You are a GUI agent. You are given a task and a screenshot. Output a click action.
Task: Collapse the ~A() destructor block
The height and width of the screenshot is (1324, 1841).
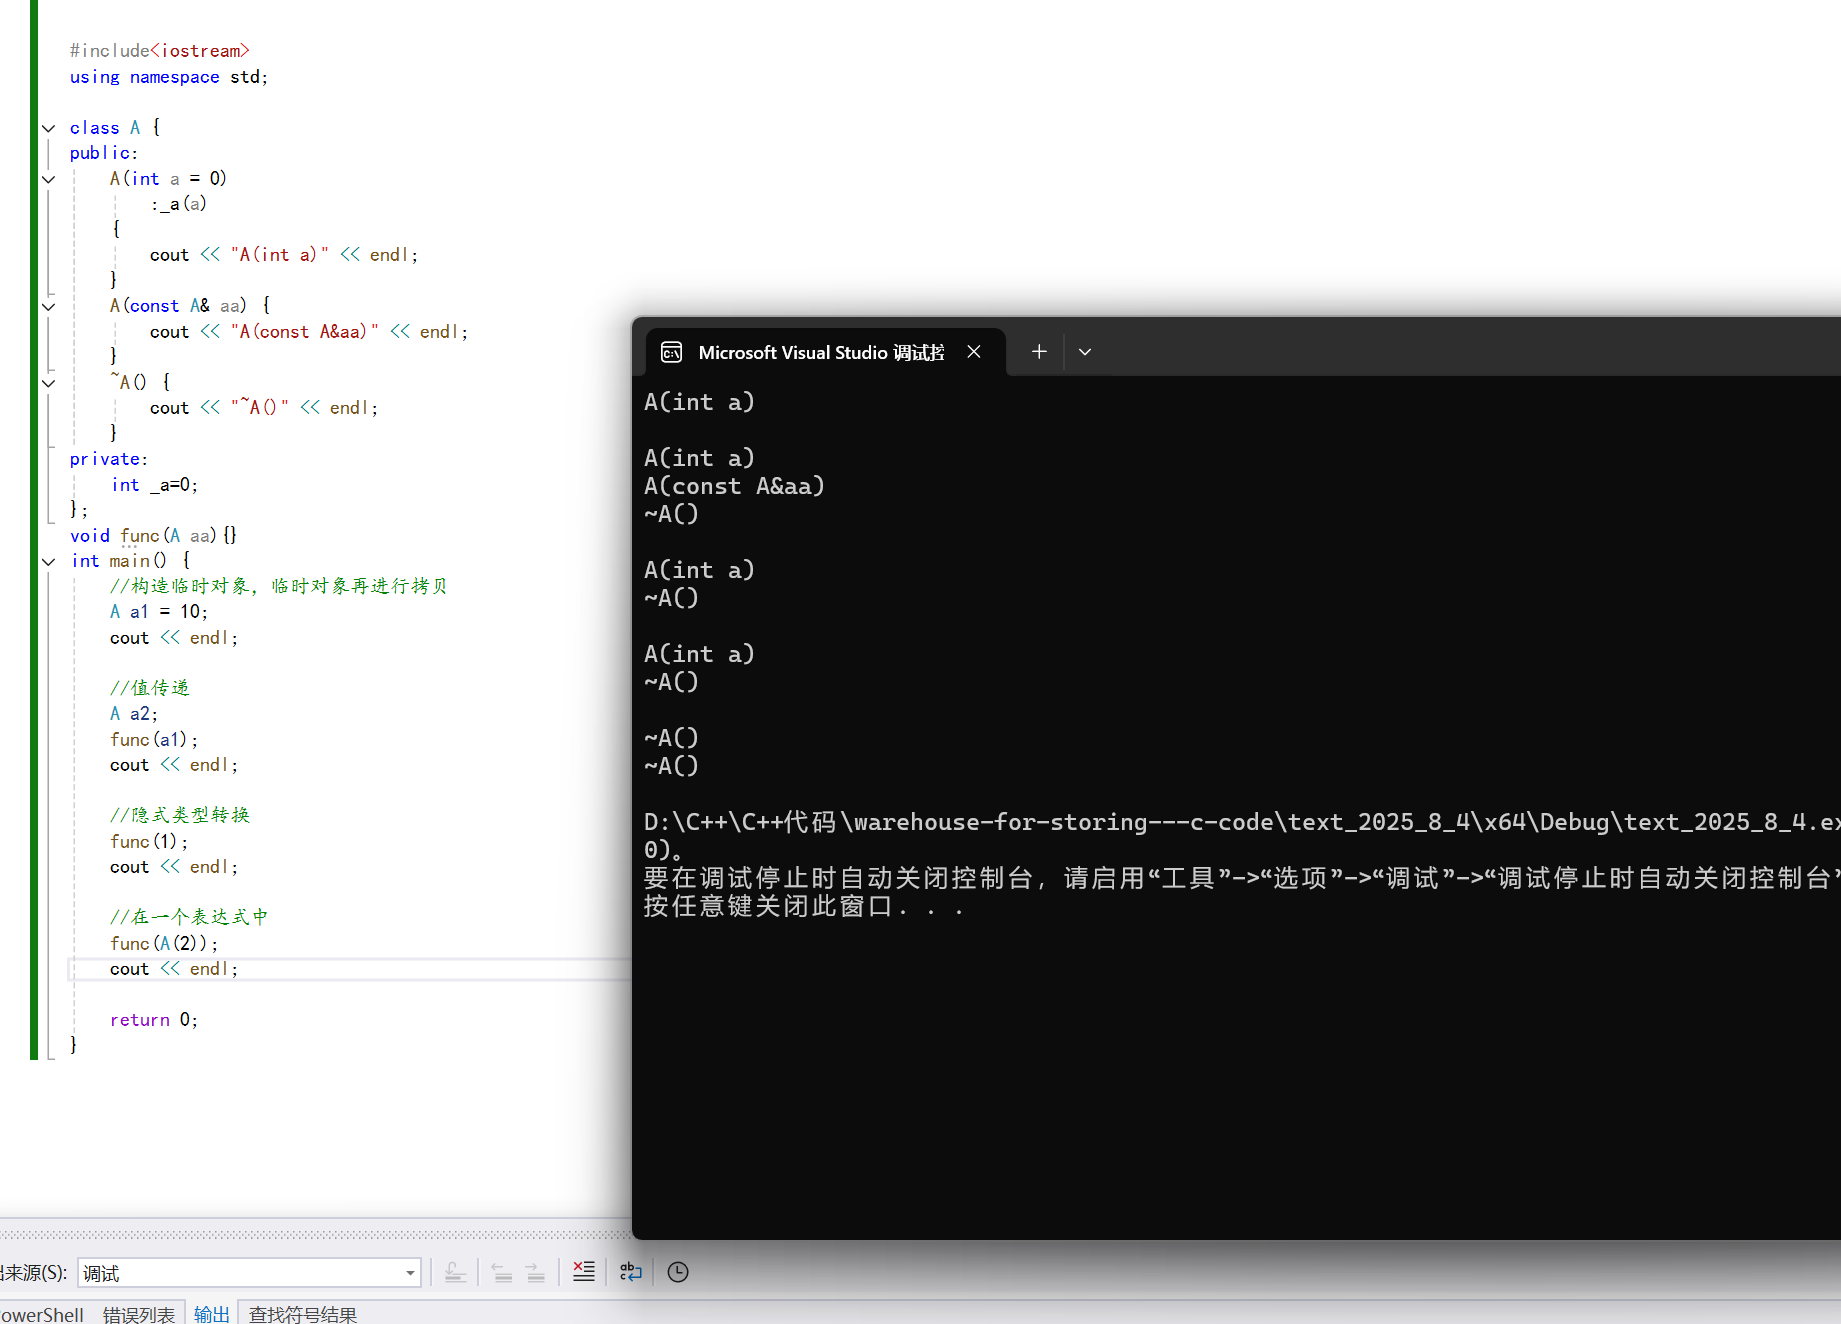point(48,382)
